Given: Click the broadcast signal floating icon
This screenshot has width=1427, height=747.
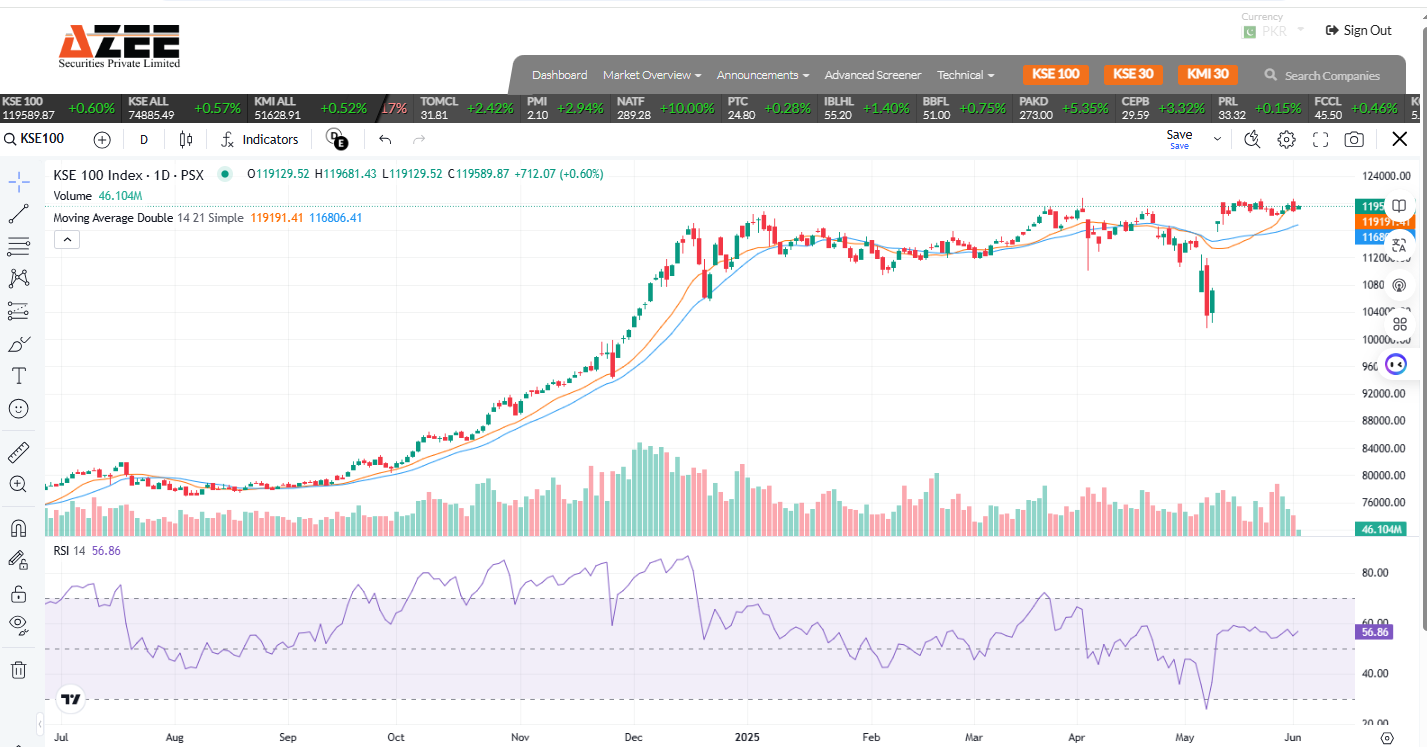Looking at the screenshot, I should coord(1399,285).
